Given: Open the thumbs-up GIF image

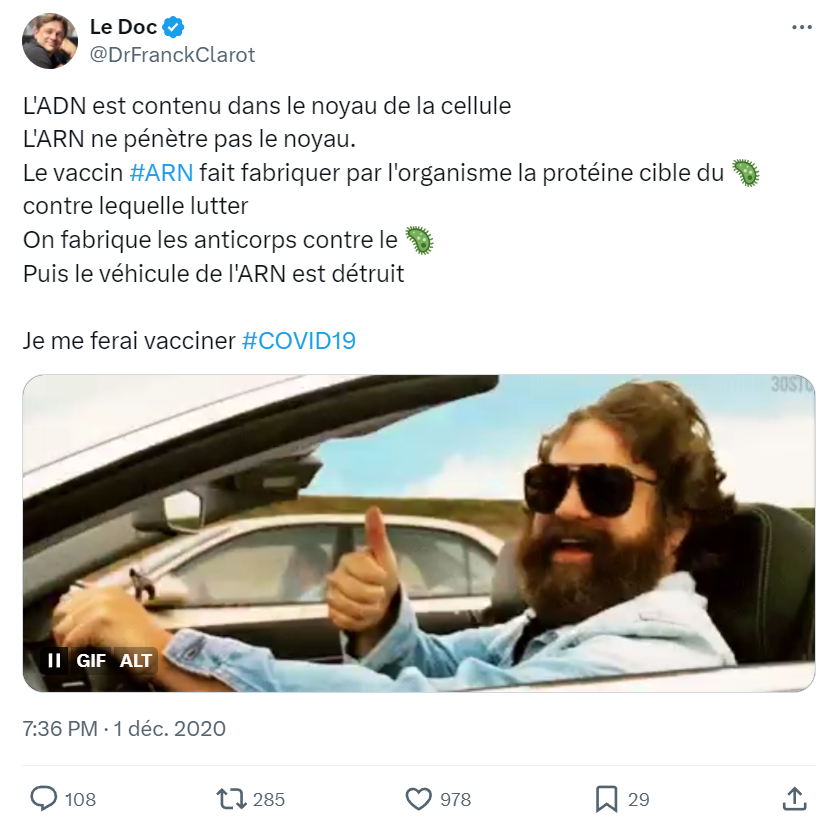Looking at the screenshot, I should (x=418, y=533).
